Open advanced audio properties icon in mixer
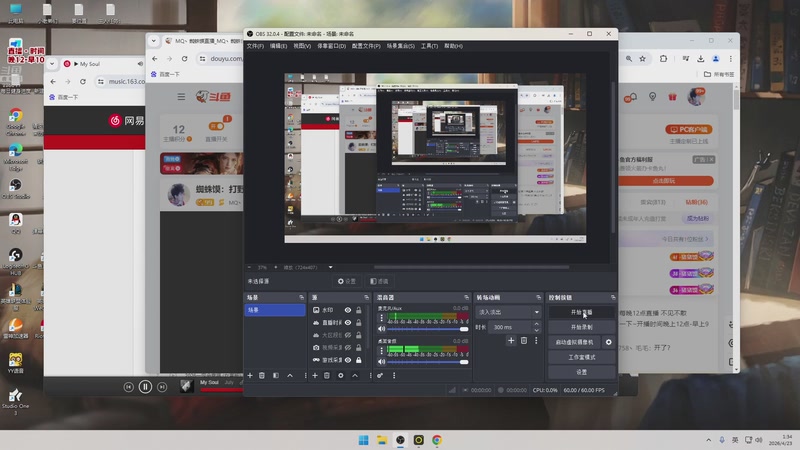Screen dimensions: 800x450 coord(380,376)
